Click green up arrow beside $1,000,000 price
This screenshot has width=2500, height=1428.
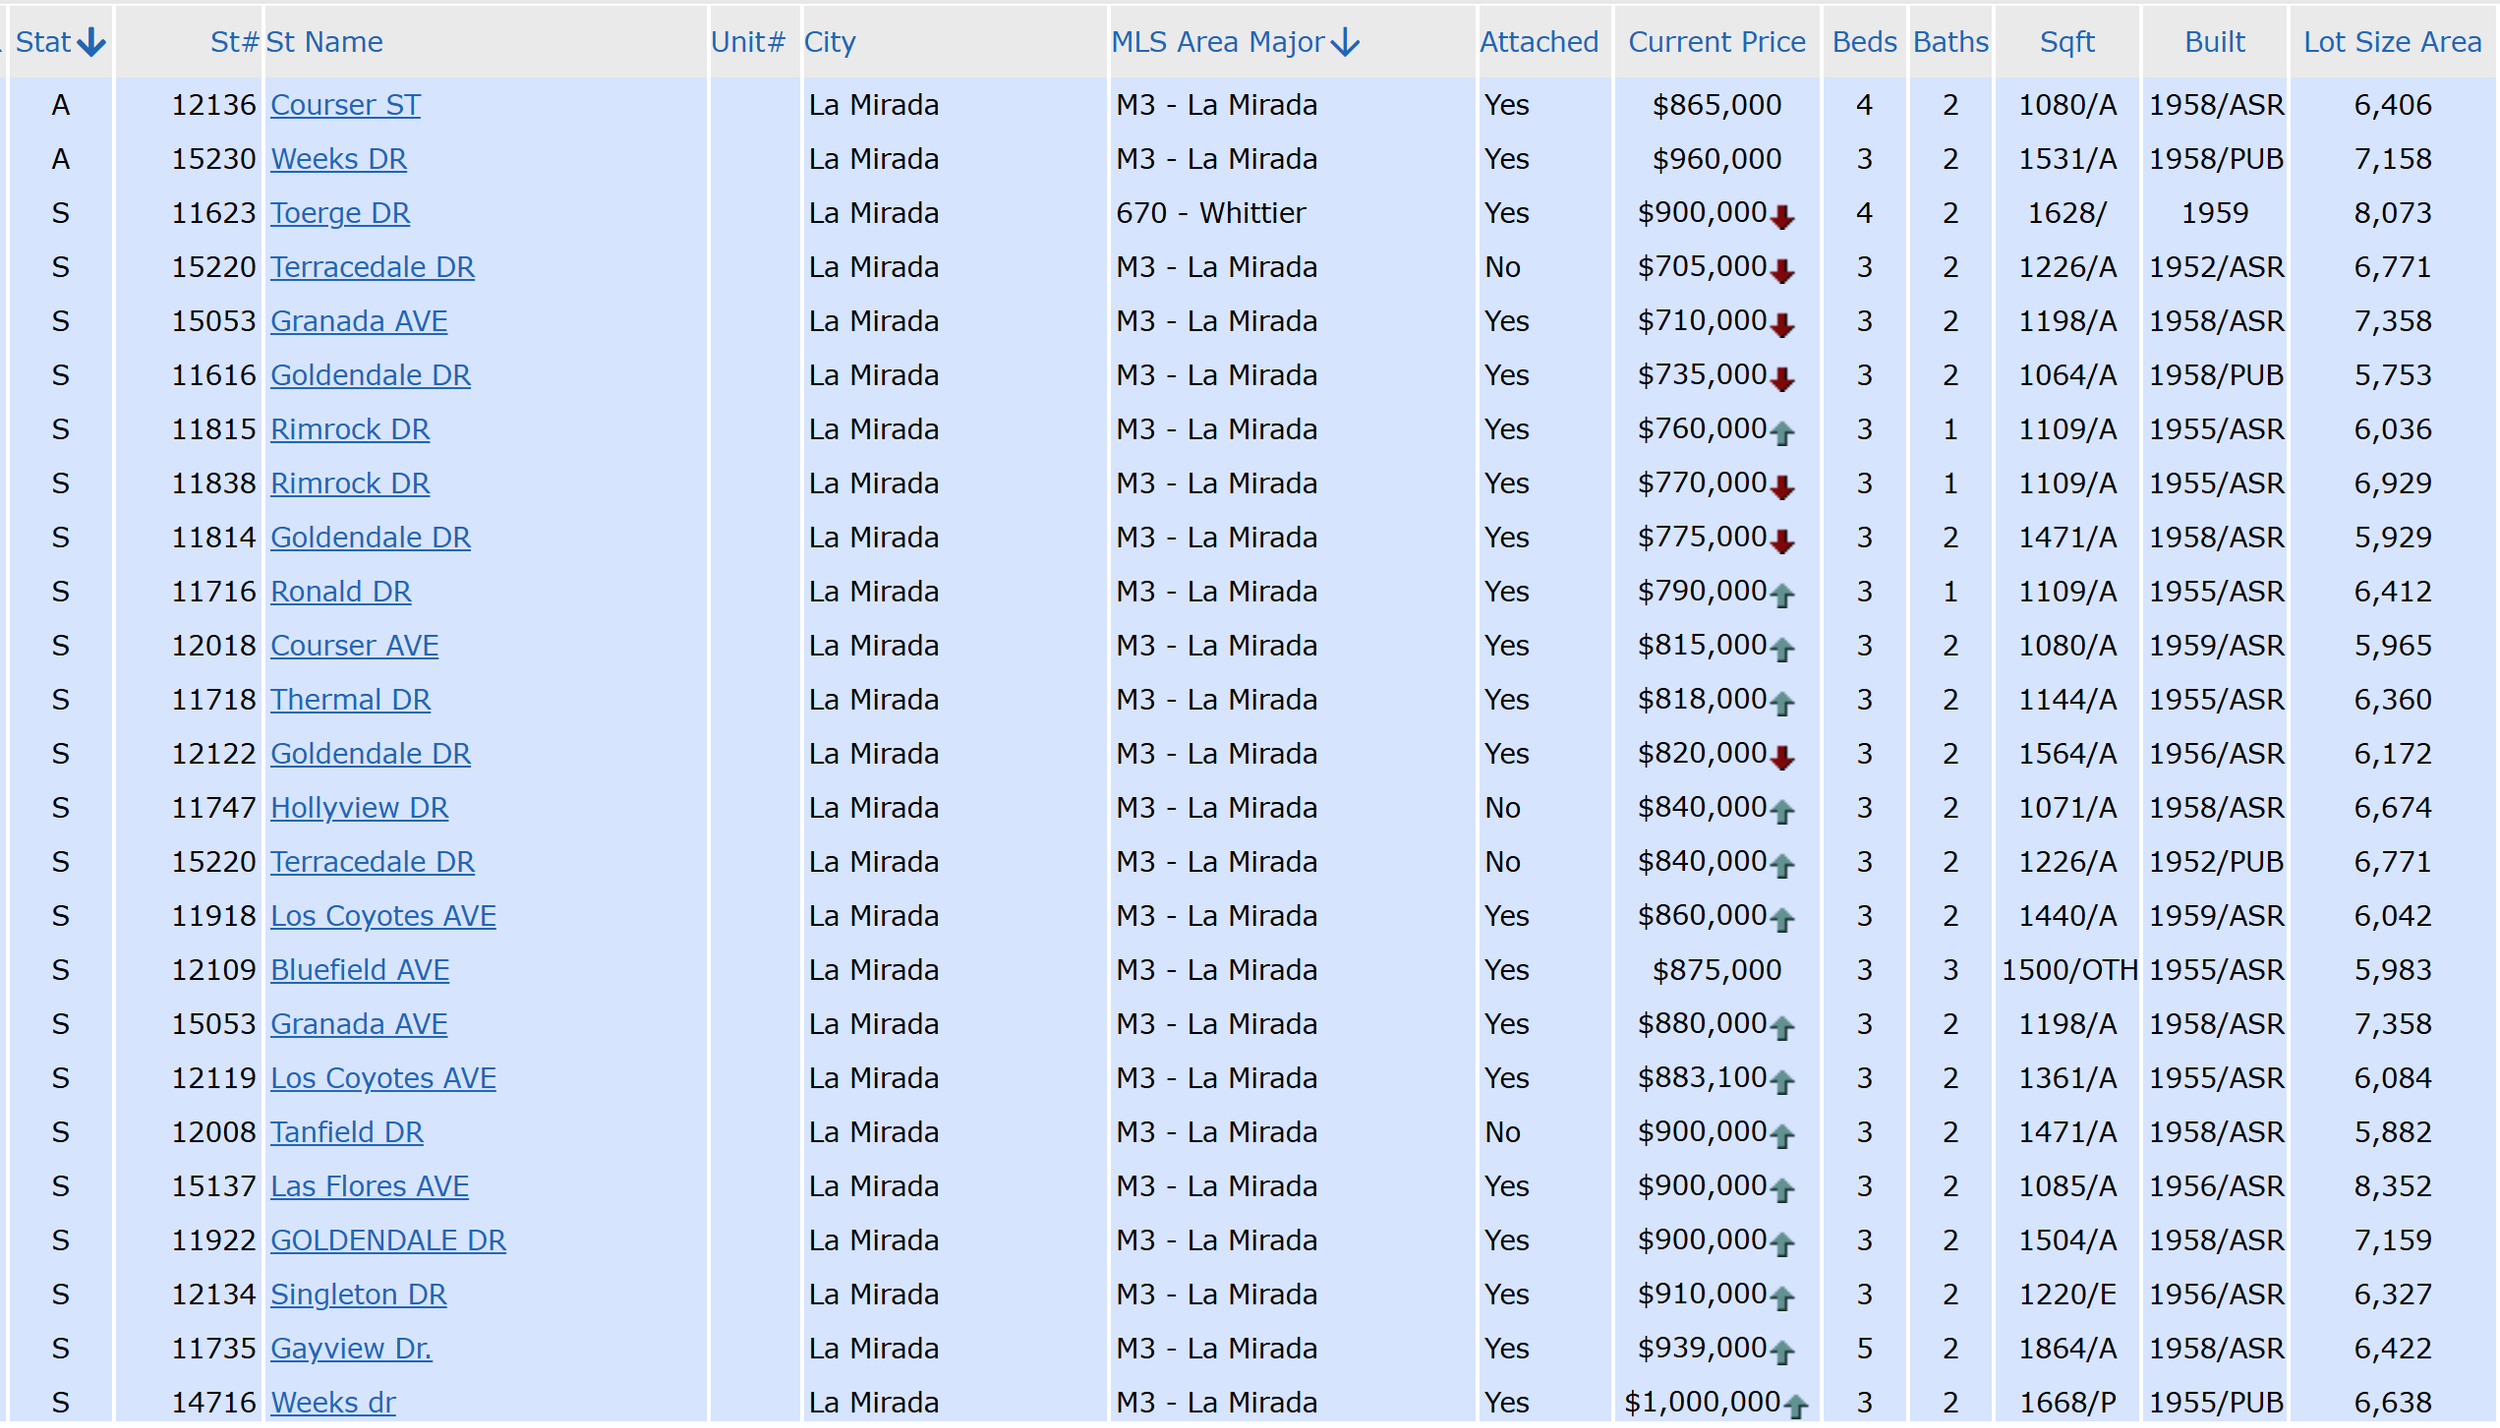(x=1796, y=1407)
